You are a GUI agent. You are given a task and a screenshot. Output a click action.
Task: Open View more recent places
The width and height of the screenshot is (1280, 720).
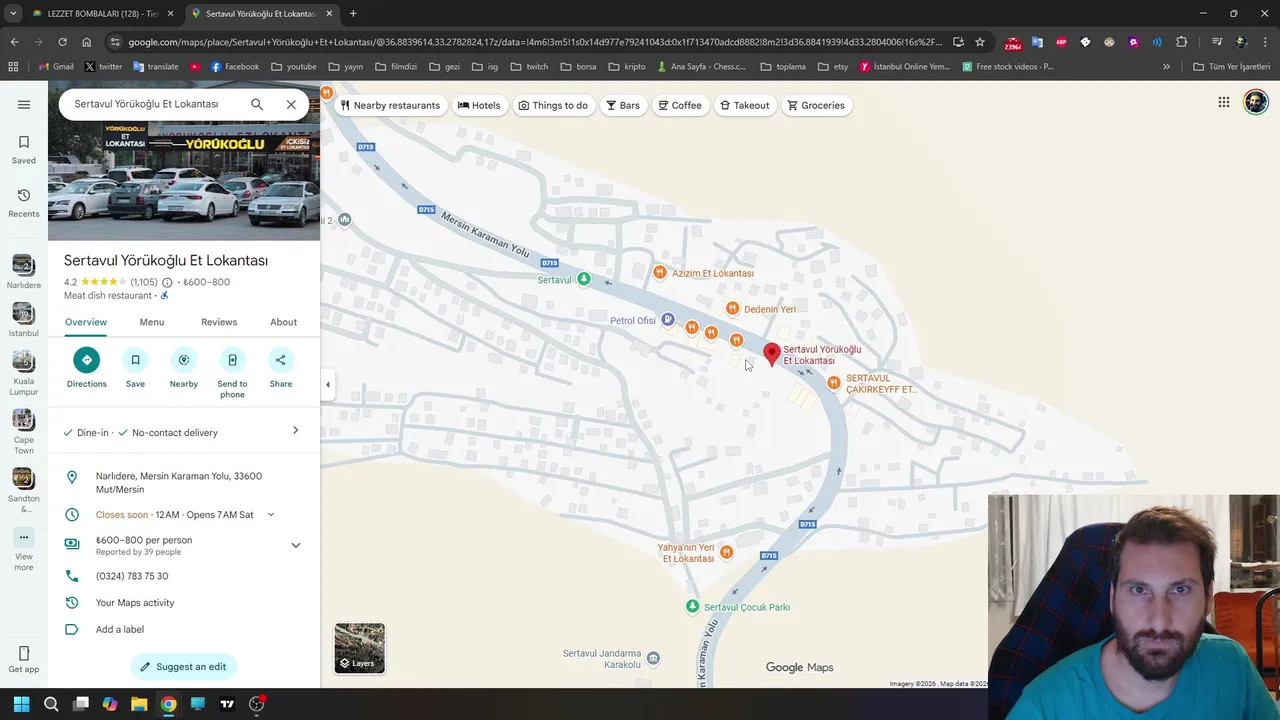click(24, 548)
